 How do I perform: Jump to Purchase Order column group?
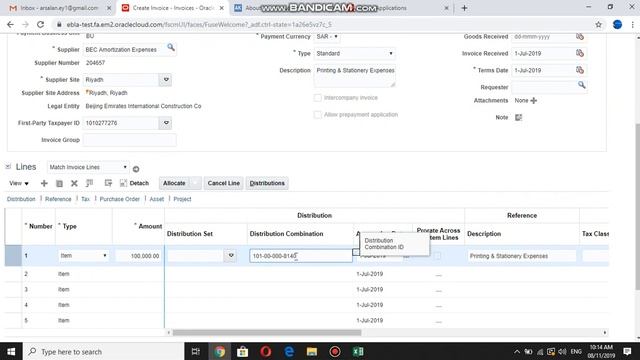pos(120,199)
